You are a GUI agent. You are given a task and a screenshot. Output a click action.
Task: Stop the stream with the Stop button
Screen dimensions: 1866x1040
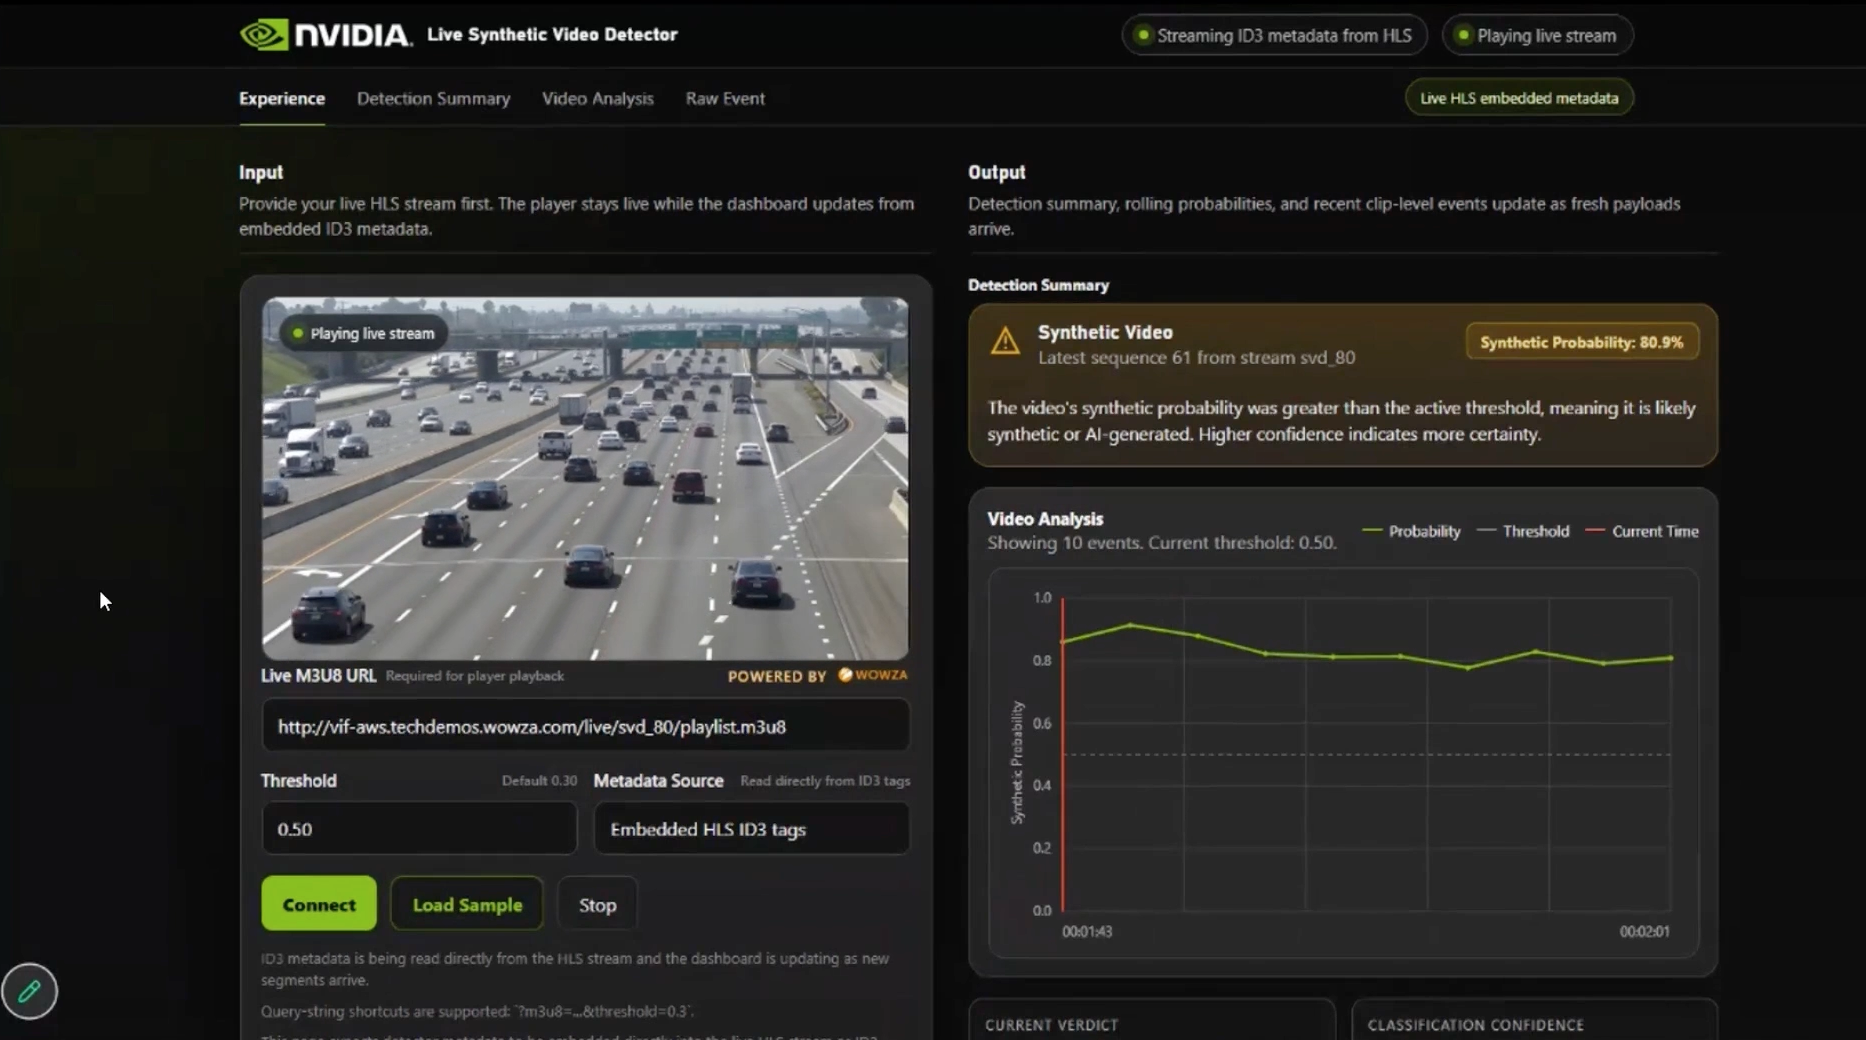point(597,904)
